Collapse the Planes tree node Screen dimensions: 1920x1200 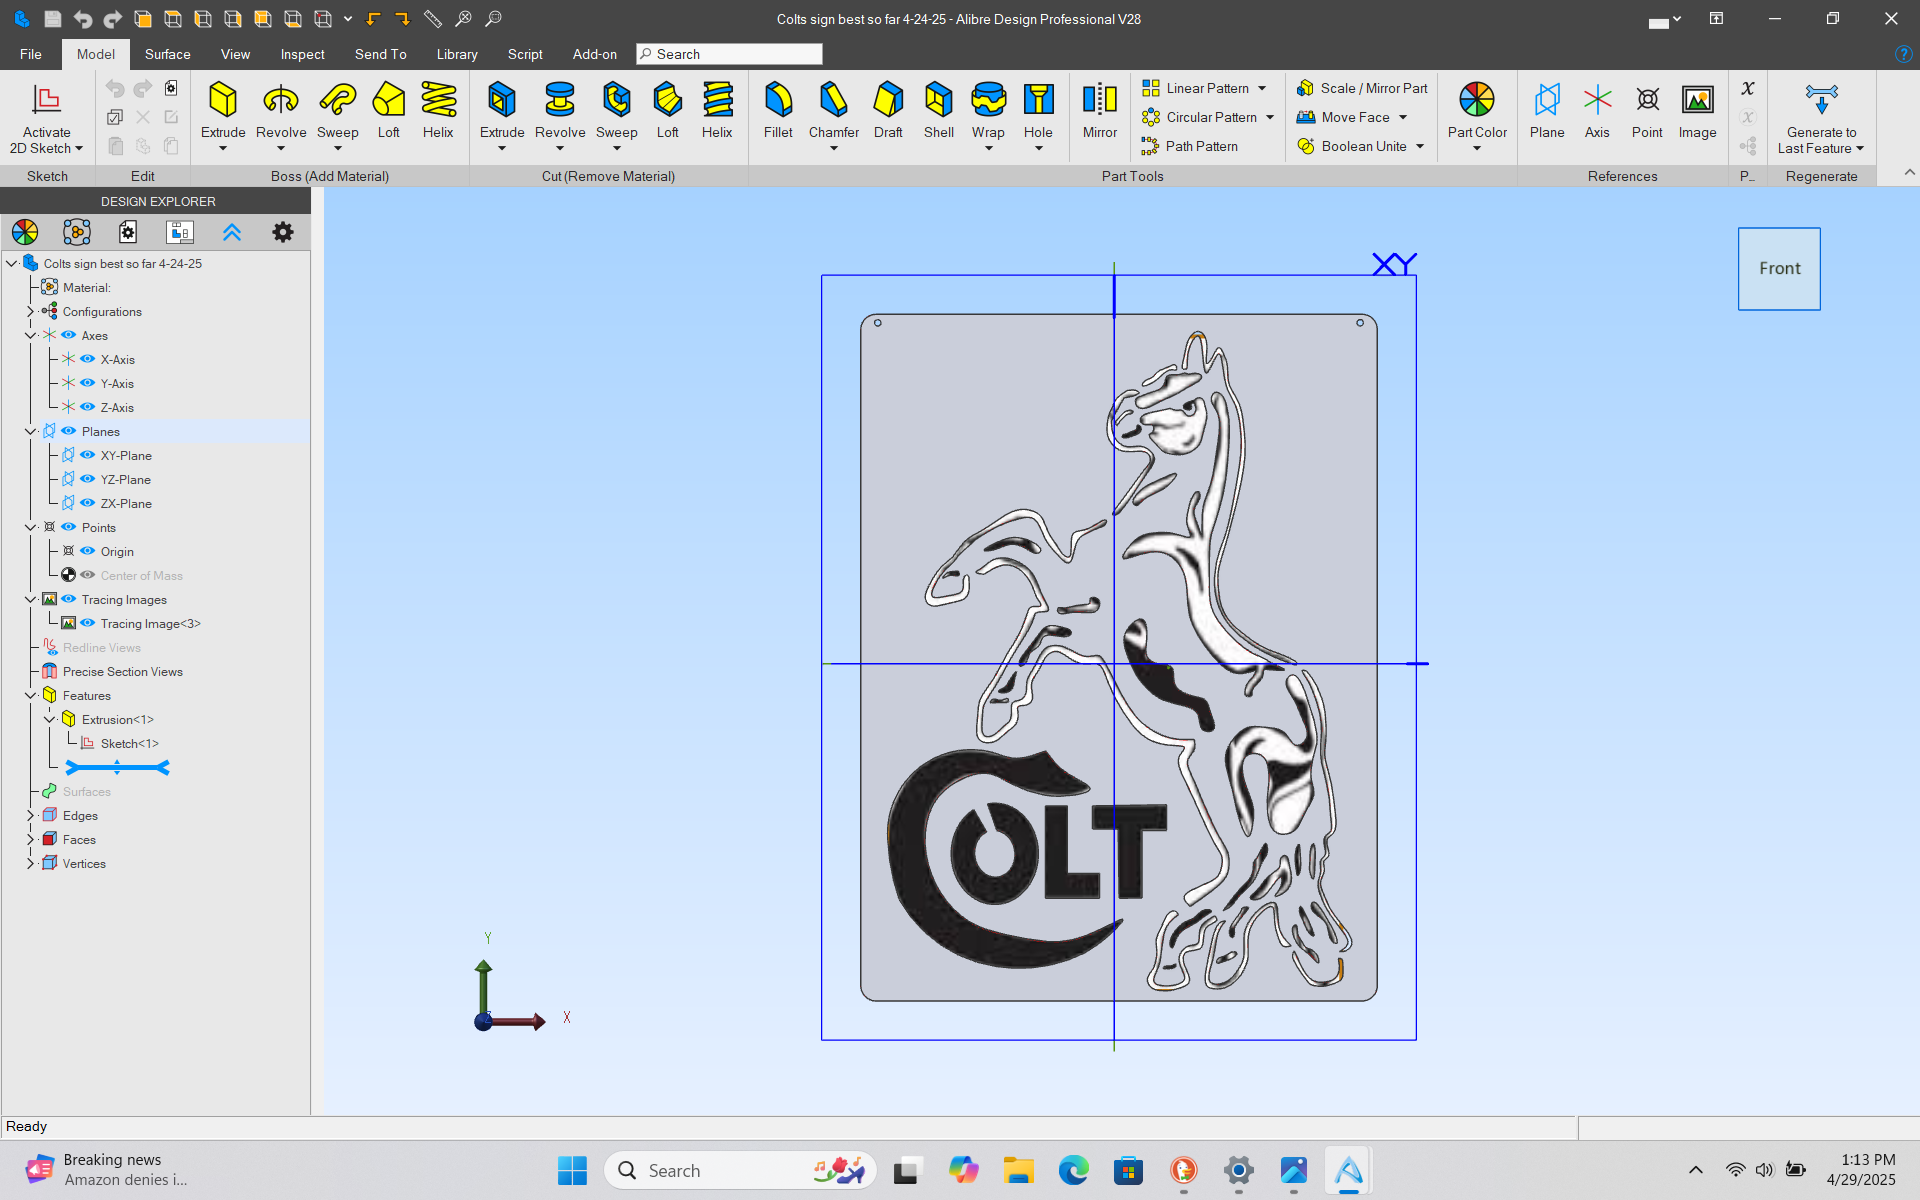pyautogui.click(x=30, y=431)
